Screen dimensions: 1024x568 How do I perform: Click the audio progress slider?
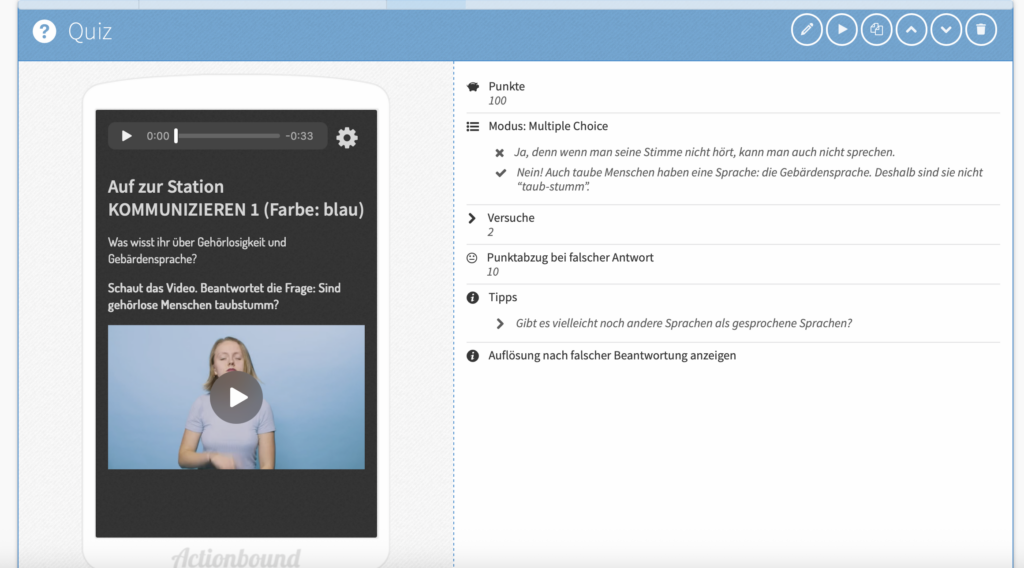coord(227,136)
